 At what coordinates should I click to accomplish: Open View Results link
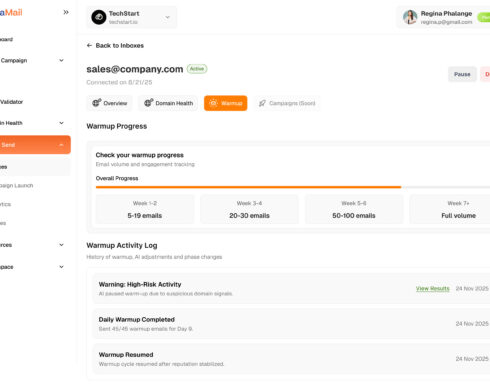[432, 289]
